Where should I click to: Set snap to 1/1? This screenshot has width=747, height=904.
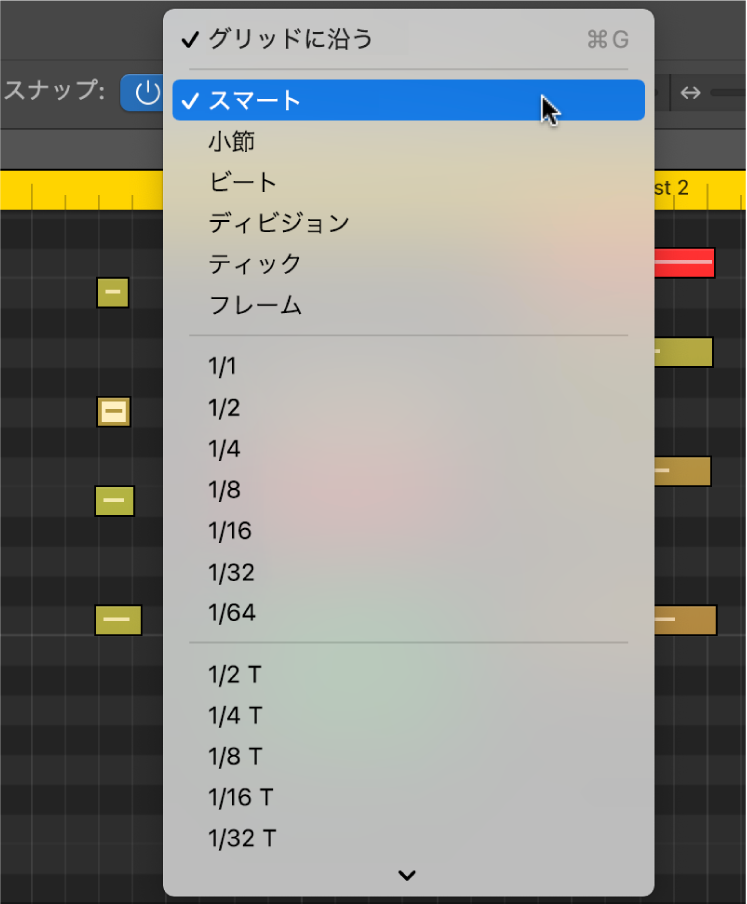[408, 367]
